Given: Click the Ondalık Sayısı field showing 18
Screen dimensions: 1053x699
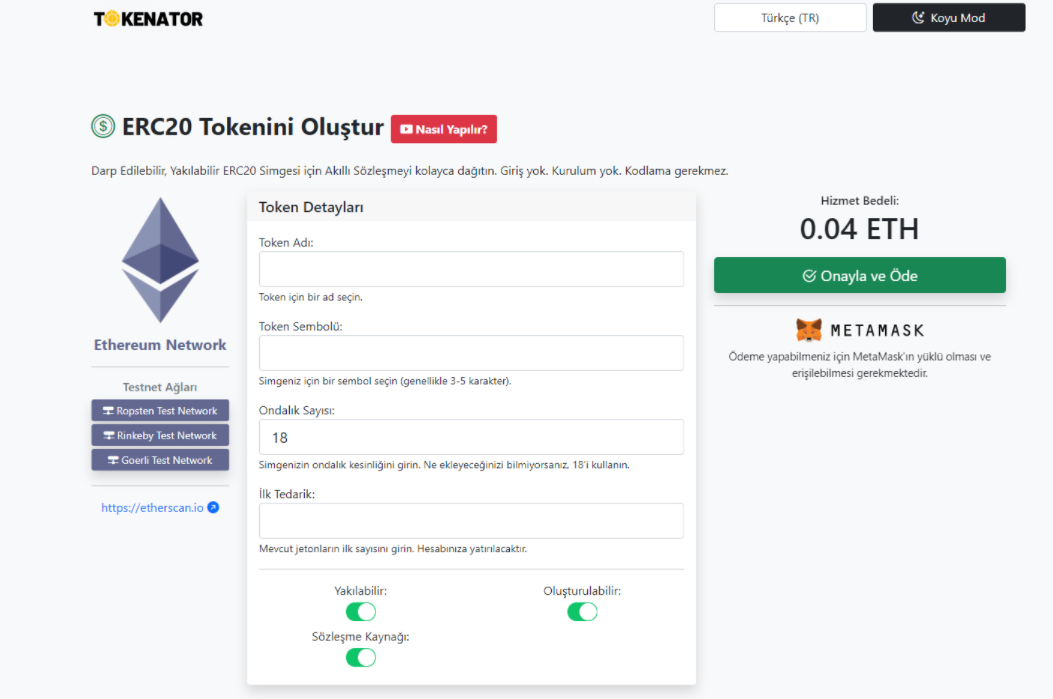Looking at the screenshot, I should tap(471, 437).
